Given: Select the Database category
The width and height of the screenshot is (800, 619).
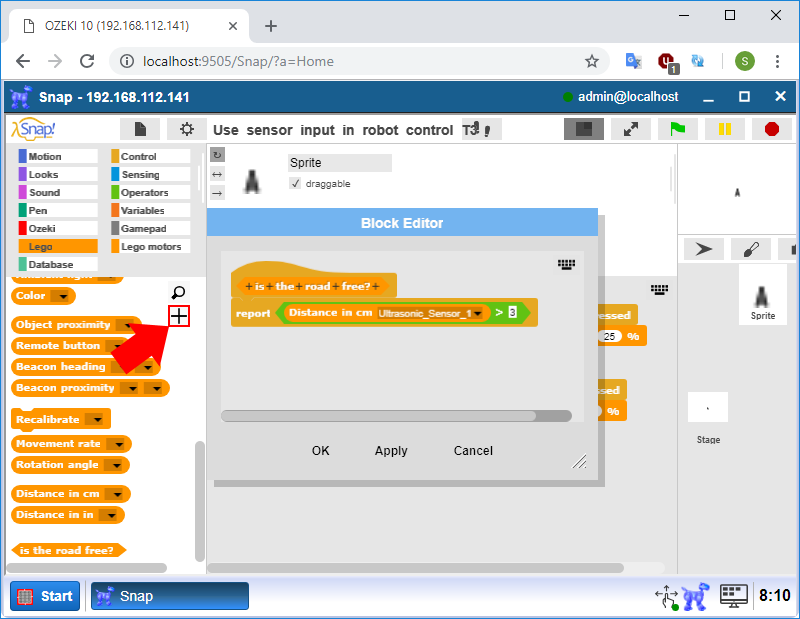Looking at the screenshot, I should [58, 264].
